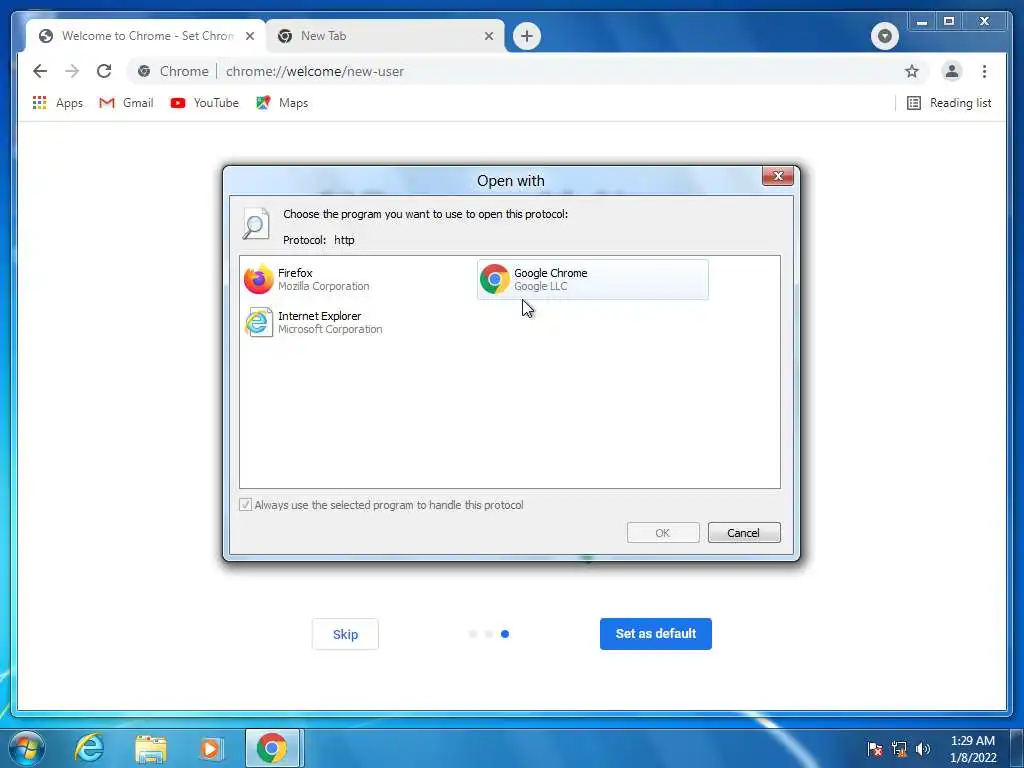1024x768 pixels.
Task: Open the Apps bookmark shortcut
Action: [x=57, y=103]
